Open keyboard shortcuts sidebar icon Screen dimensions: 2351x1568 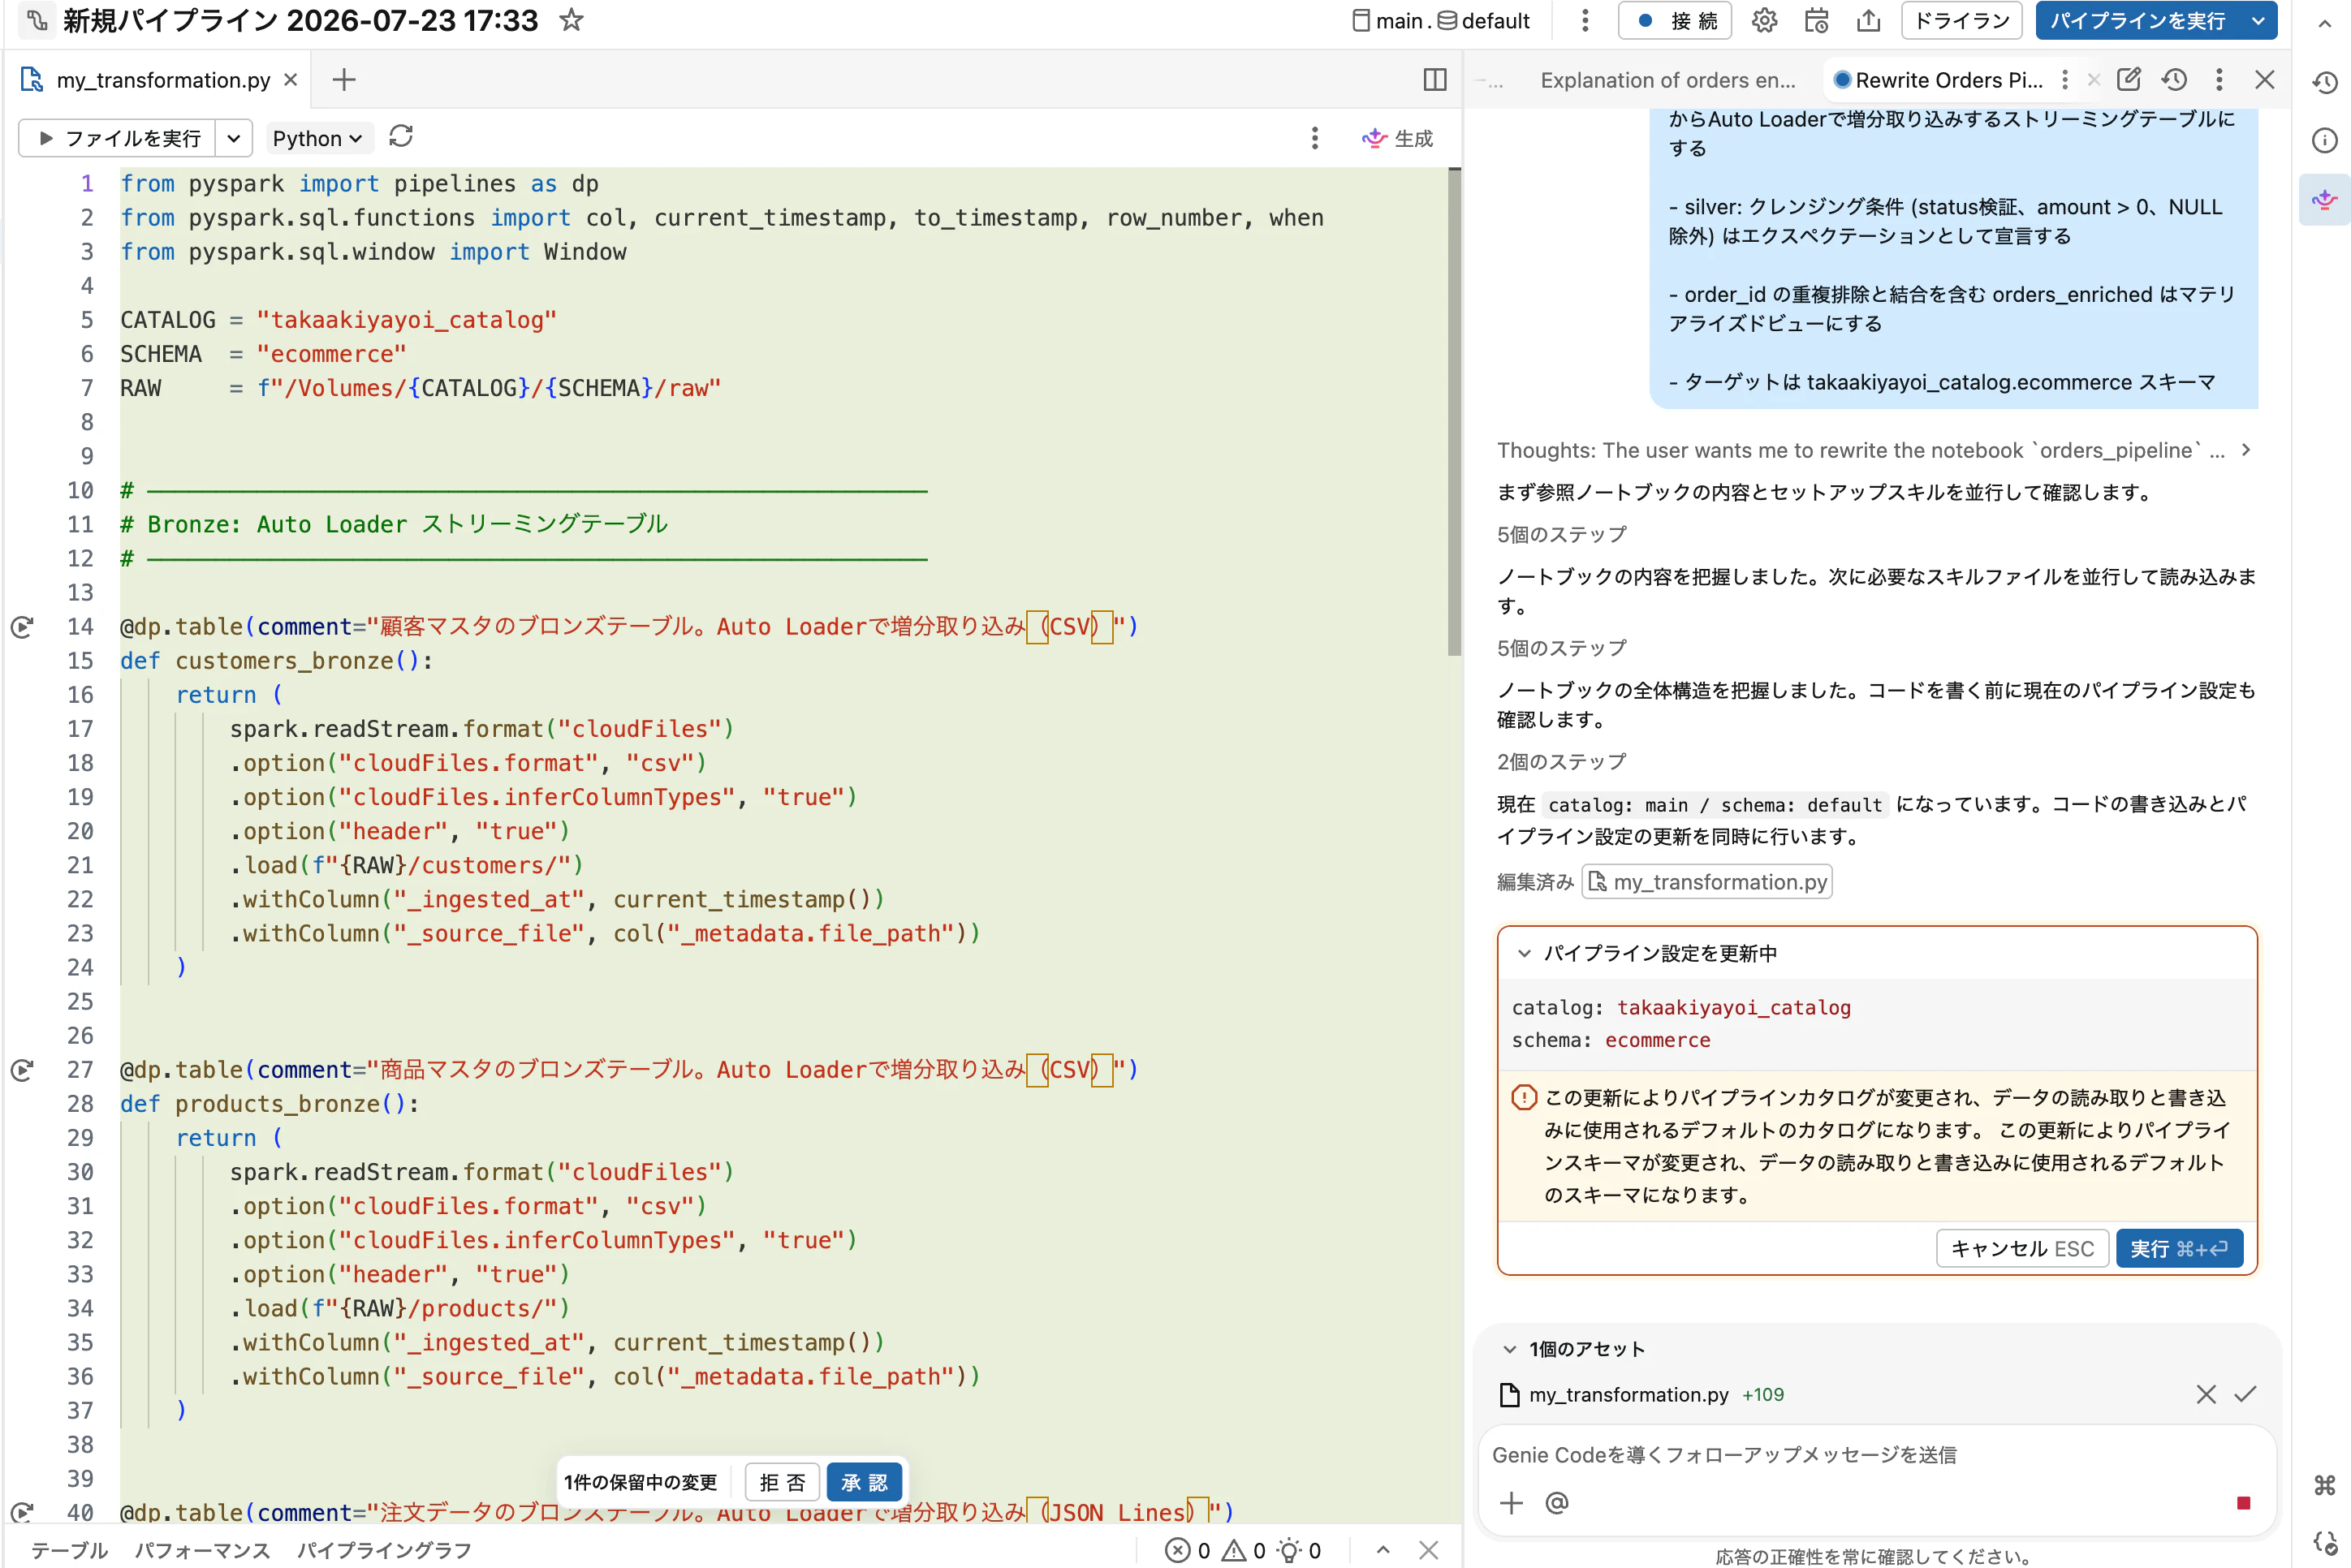[2324, 1485]
